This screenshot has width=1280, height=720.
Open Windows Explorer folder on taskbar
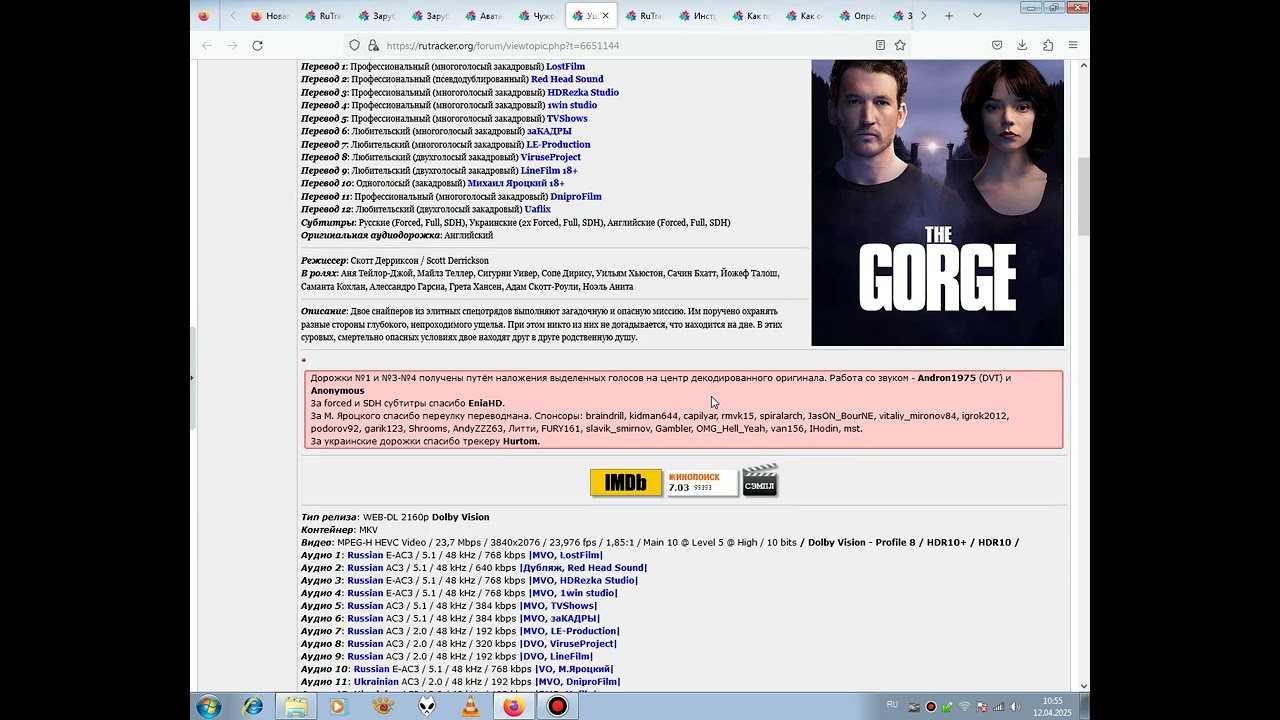click(x=297, y=706)
